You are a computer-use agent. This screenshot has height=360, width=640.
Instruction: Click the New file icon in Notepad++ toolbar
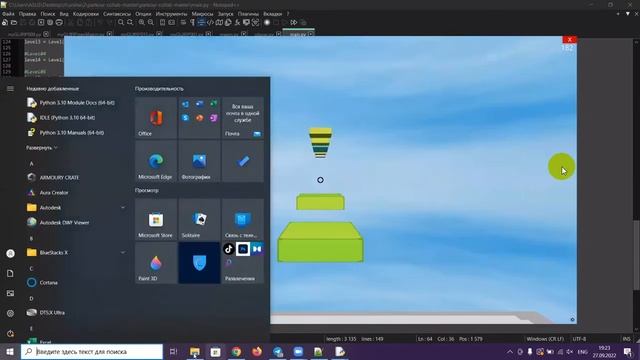point(5,22)
